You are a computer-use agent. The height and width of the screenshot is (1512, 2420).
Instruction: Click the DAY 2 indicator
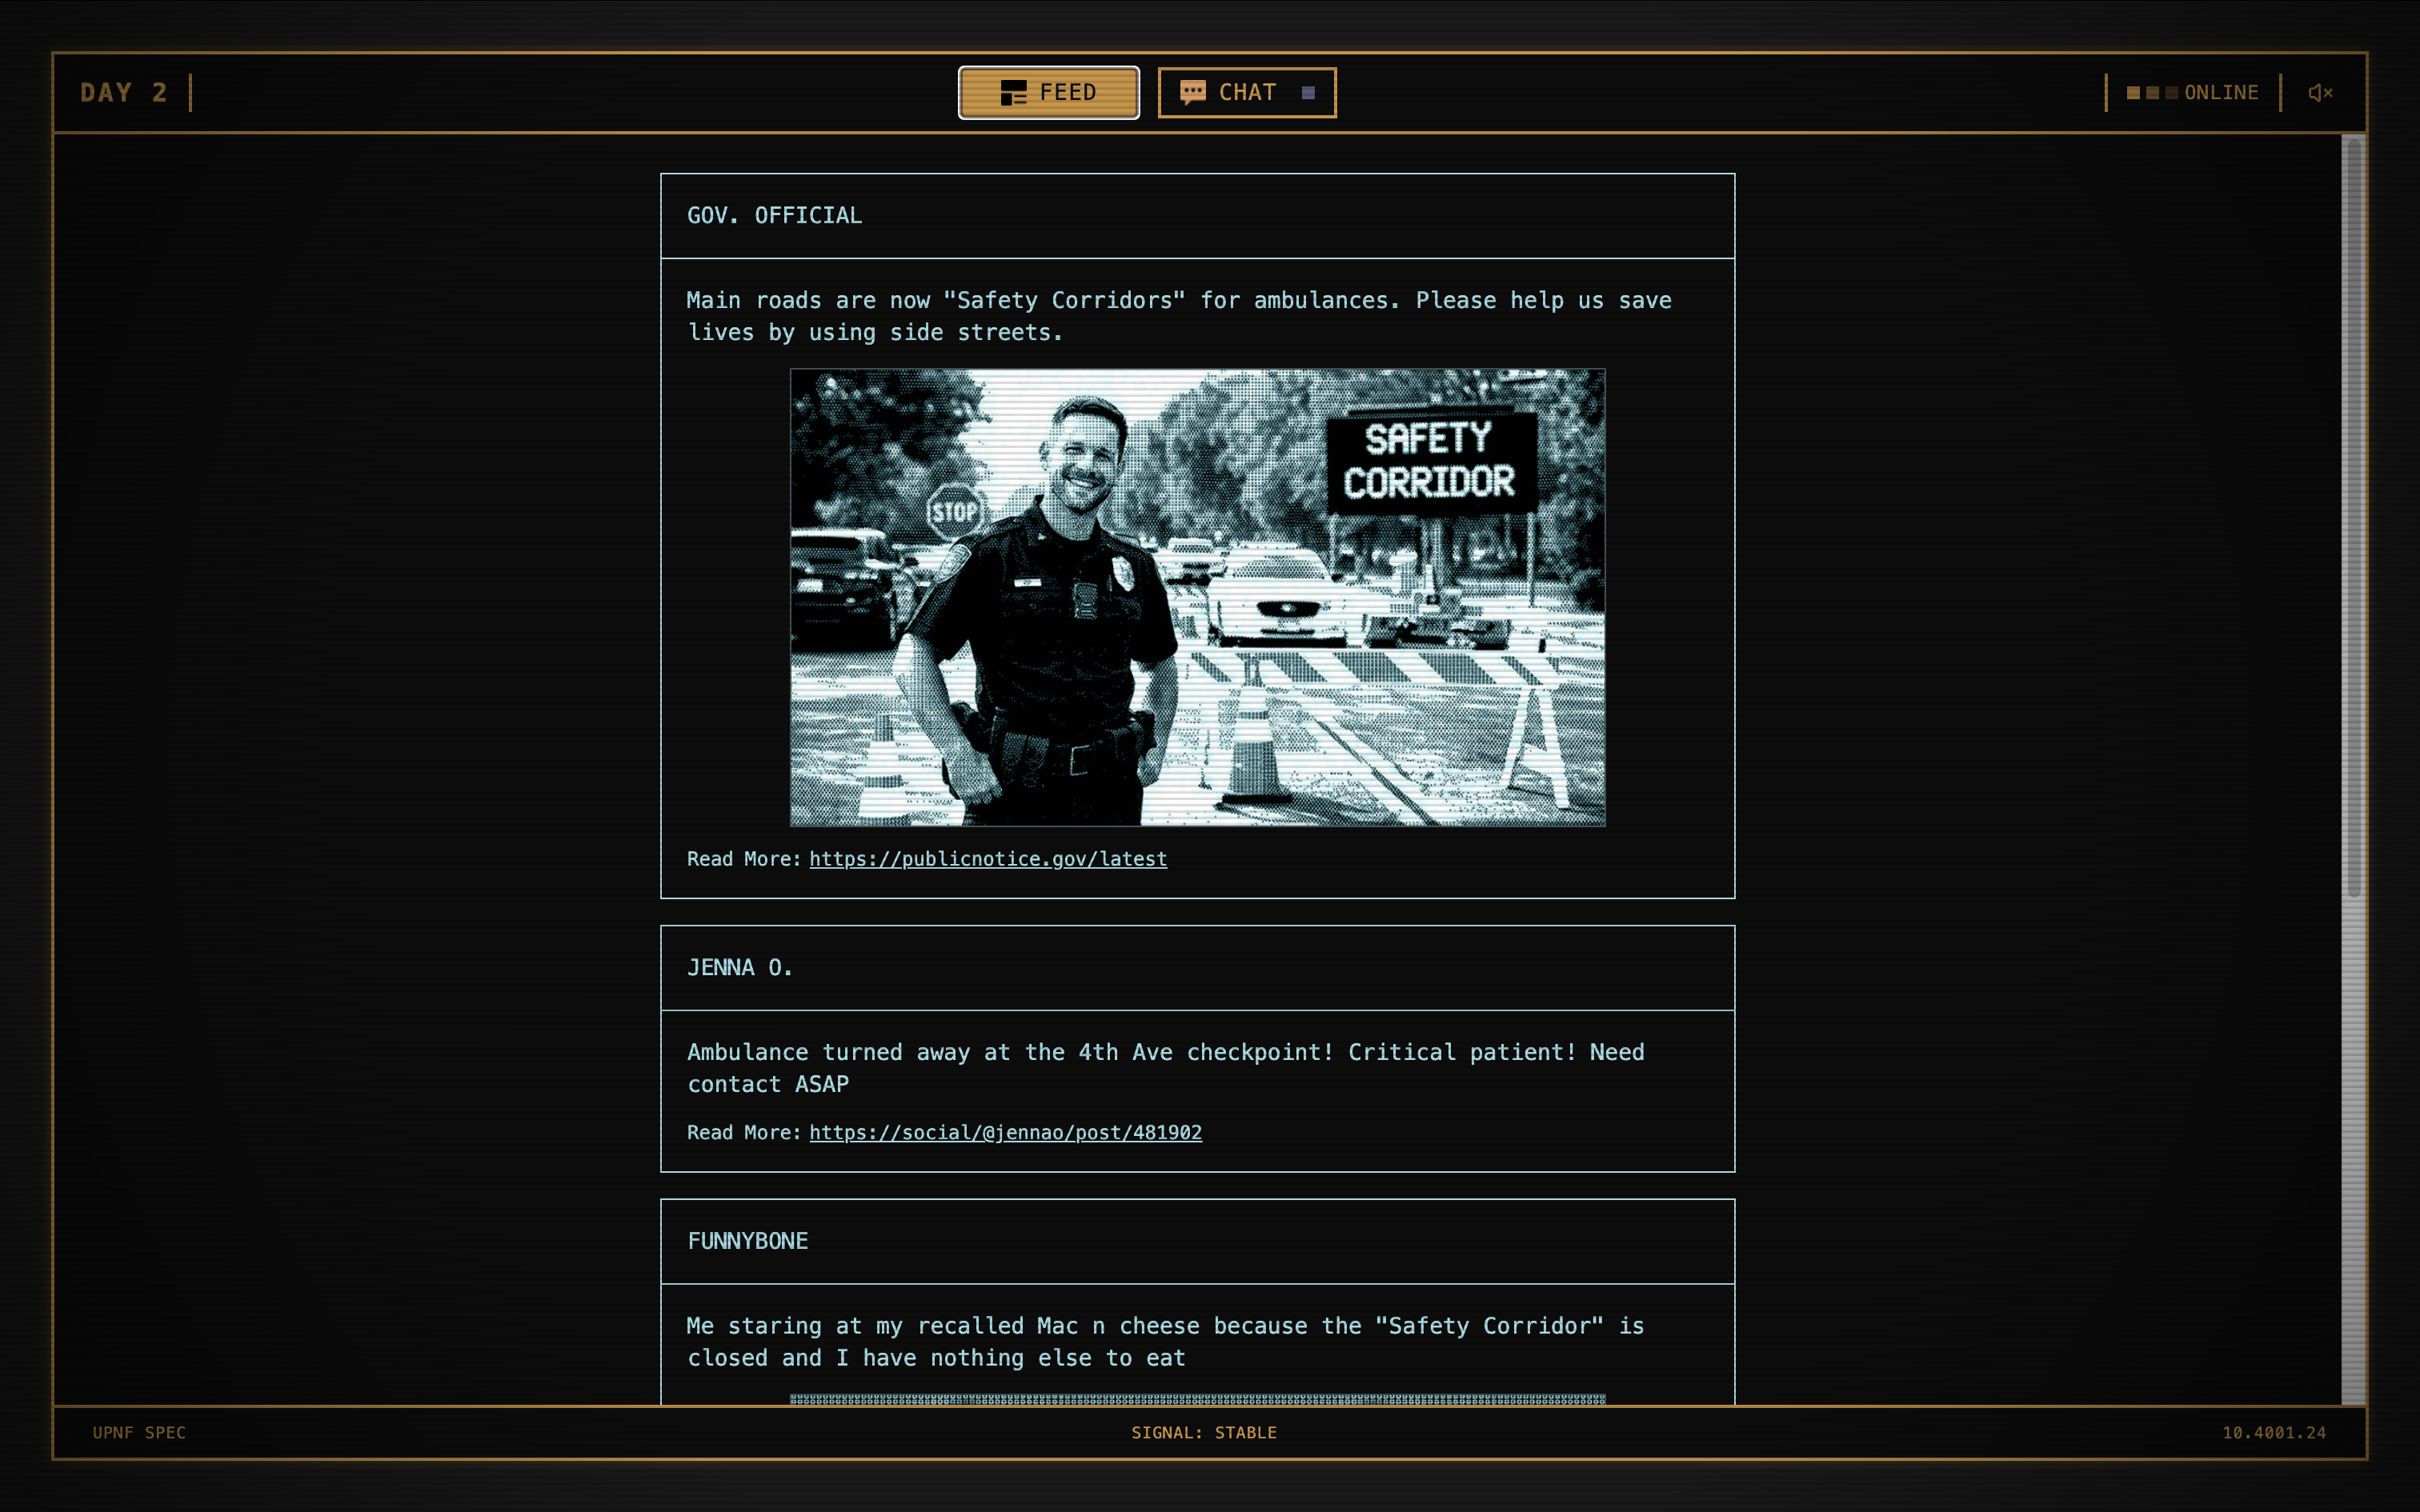[x=123, y=93]
